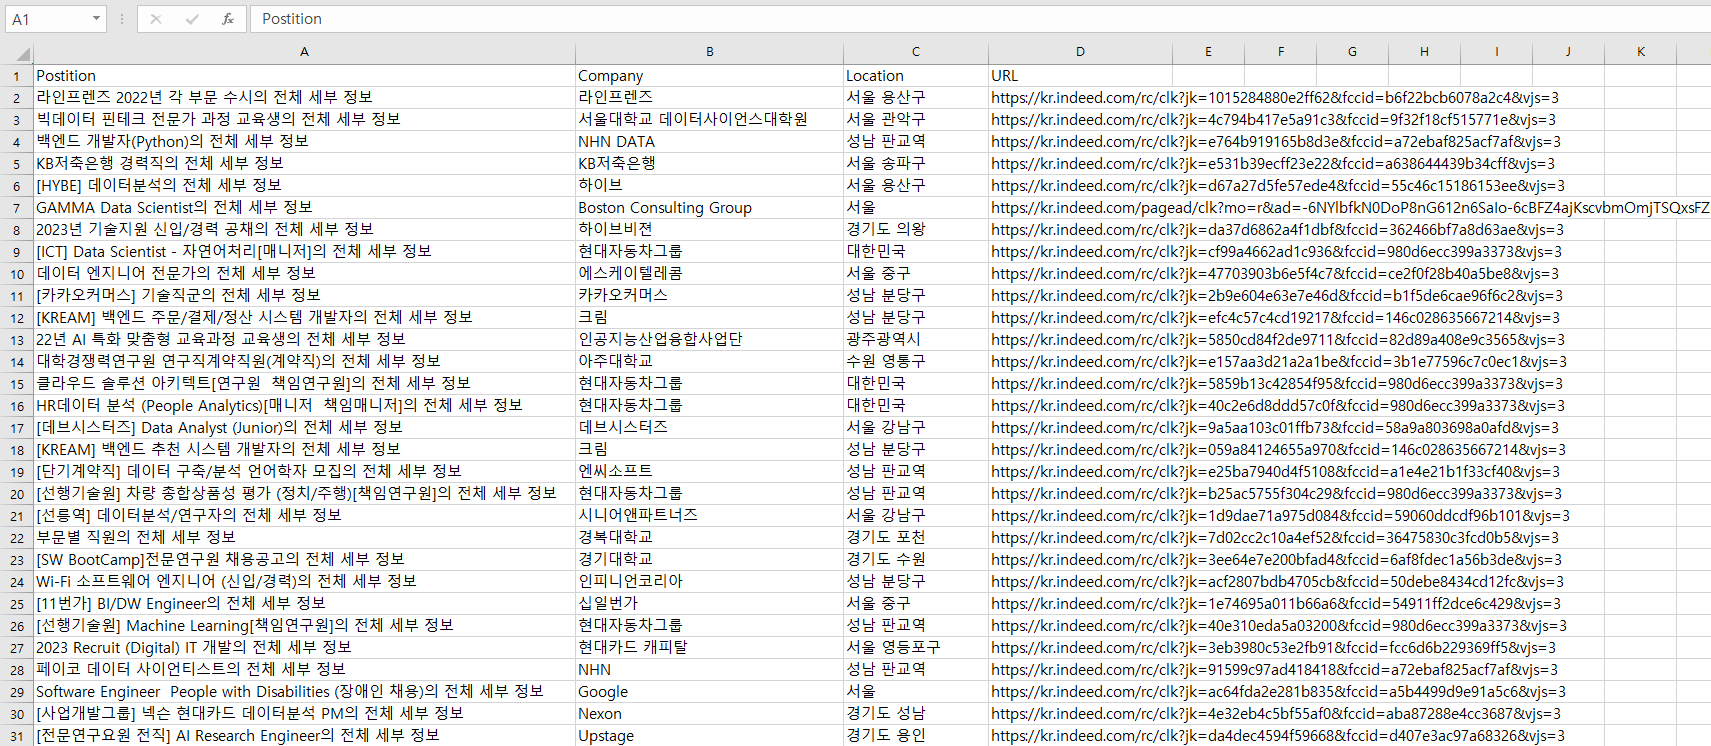
Task: Click the Wi-Fi 소프트웨어 엔지니어 position cell
Action: (x=304, y=582)
